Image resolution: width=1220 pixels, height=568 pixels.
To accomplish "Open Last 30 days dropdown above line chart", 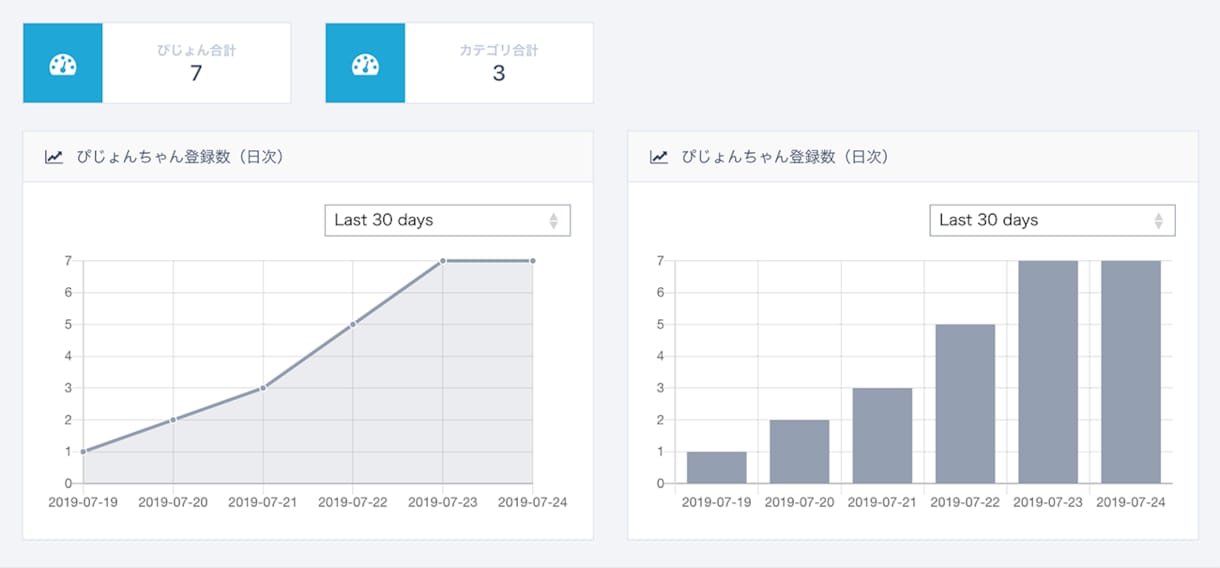I will [447, 220].
